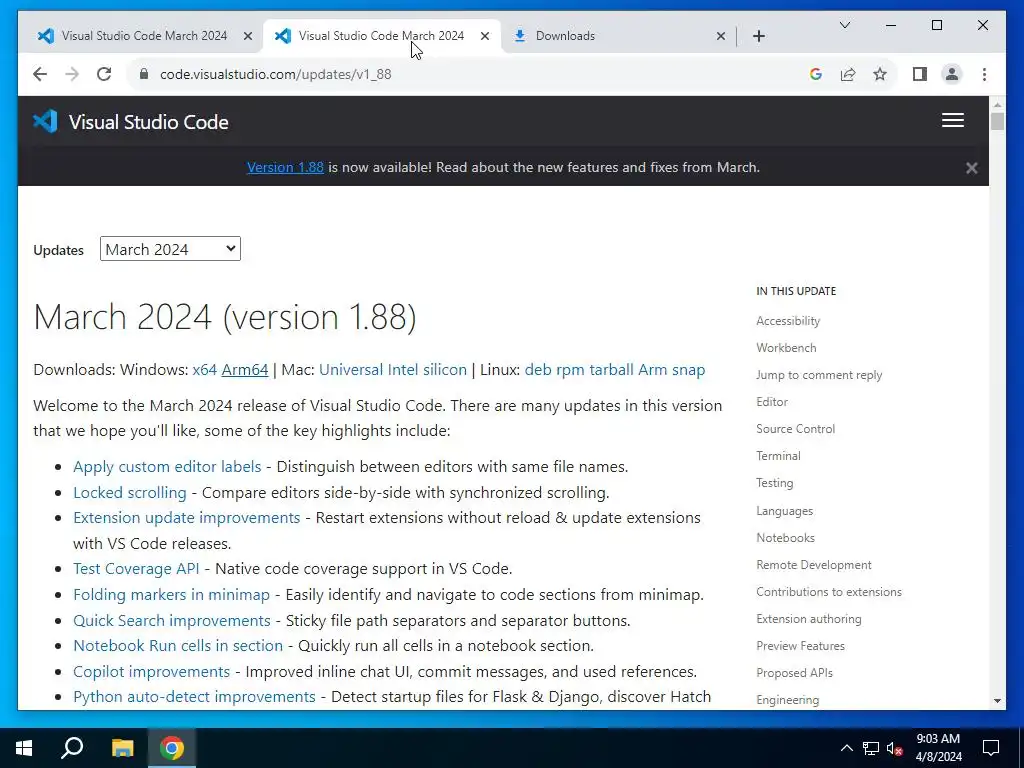
Task: Download the Linux deb package
Action: click(x=538, y=370)
